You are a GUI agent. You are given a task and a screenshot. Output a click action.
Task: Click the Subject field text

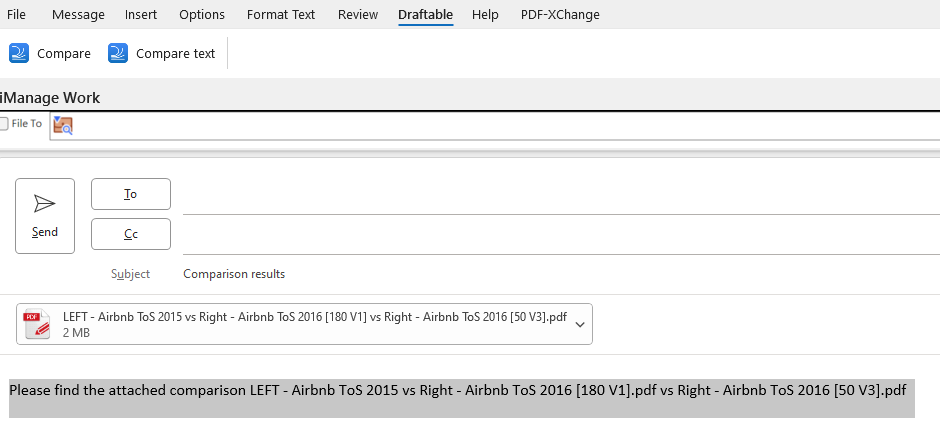234,274
